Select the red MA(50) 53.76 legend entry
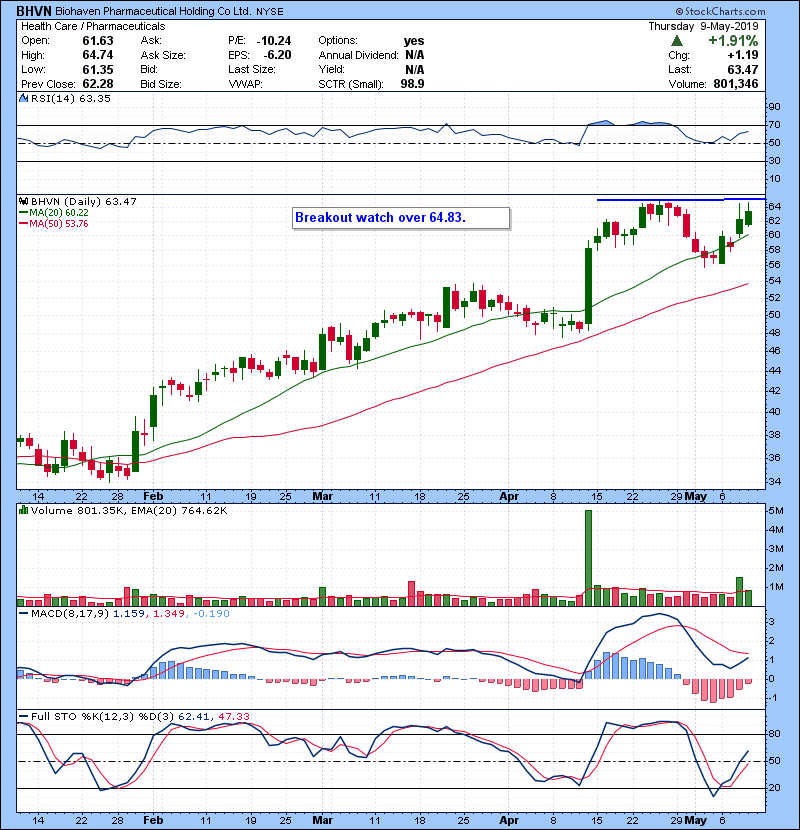 (x=53, y=223)
